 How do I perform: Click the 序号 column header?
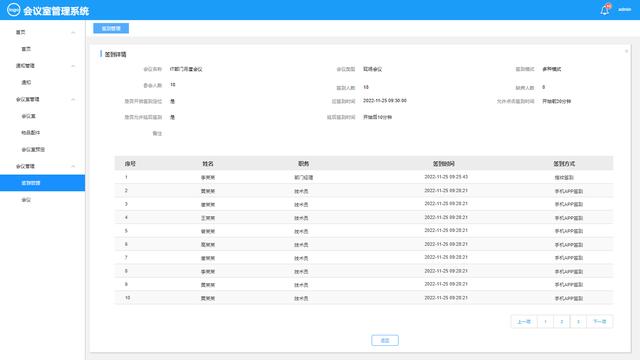[130, 164]
